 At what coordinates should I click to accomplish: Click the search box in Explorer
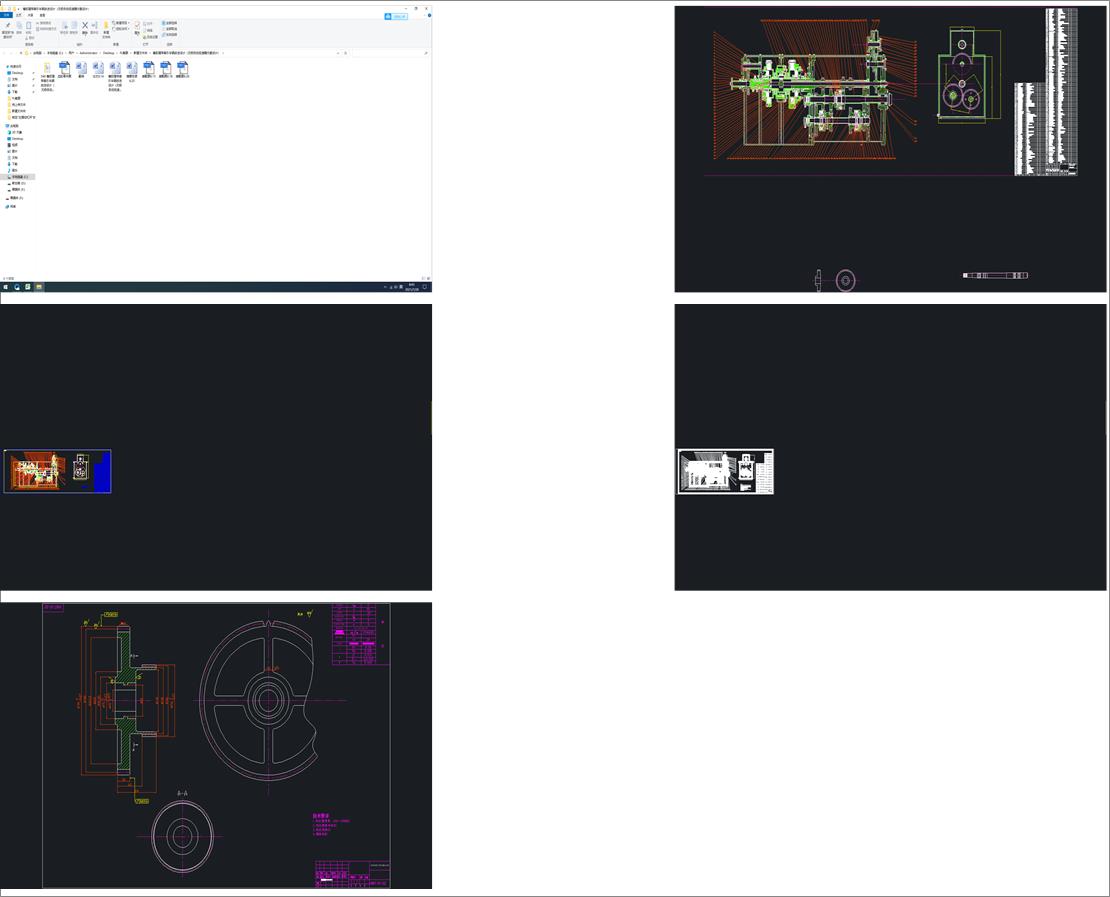[x=390, y=53]
